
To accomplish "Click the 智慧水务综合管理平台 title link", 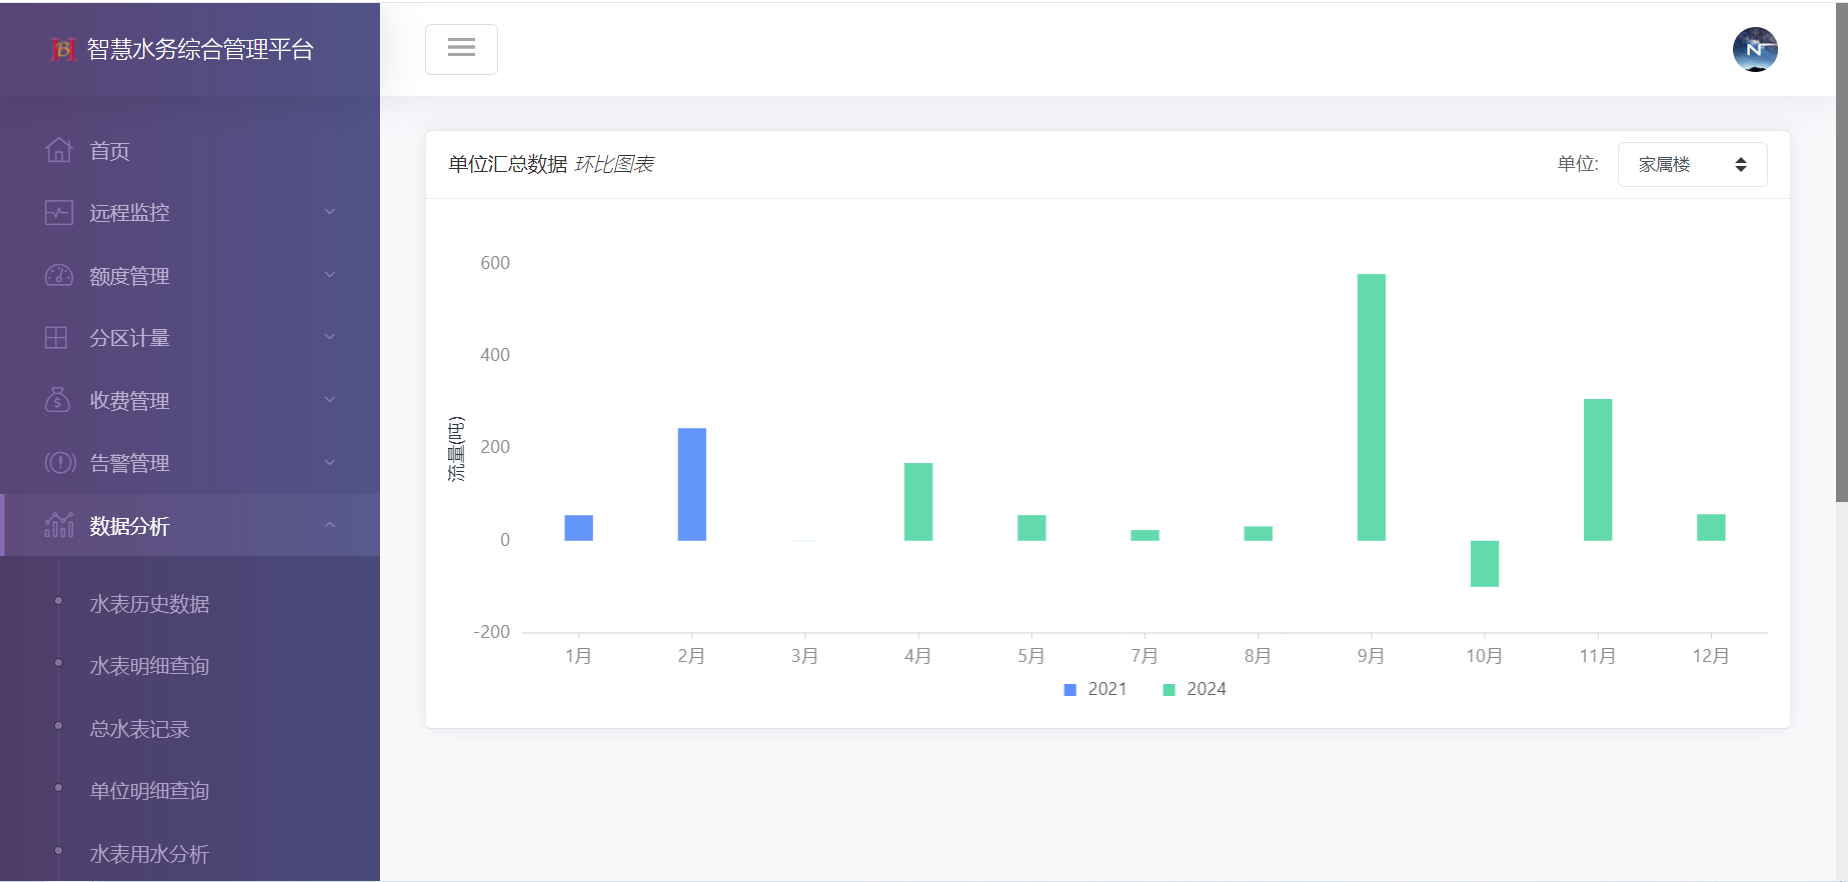I will click(200, 49).
